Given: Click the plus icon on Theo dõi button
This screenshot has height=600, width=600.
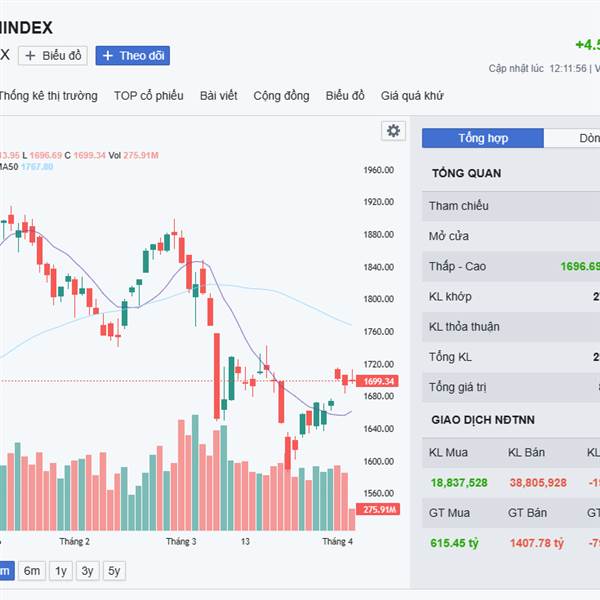Looking at the screenshot, I should (x=108, y=56).
